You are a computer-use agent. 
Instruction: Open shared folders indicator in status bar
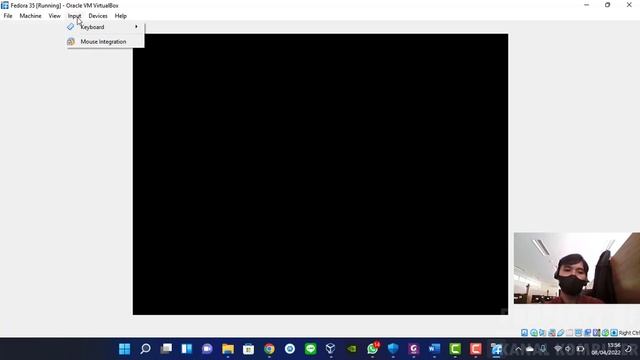[569, 333]
